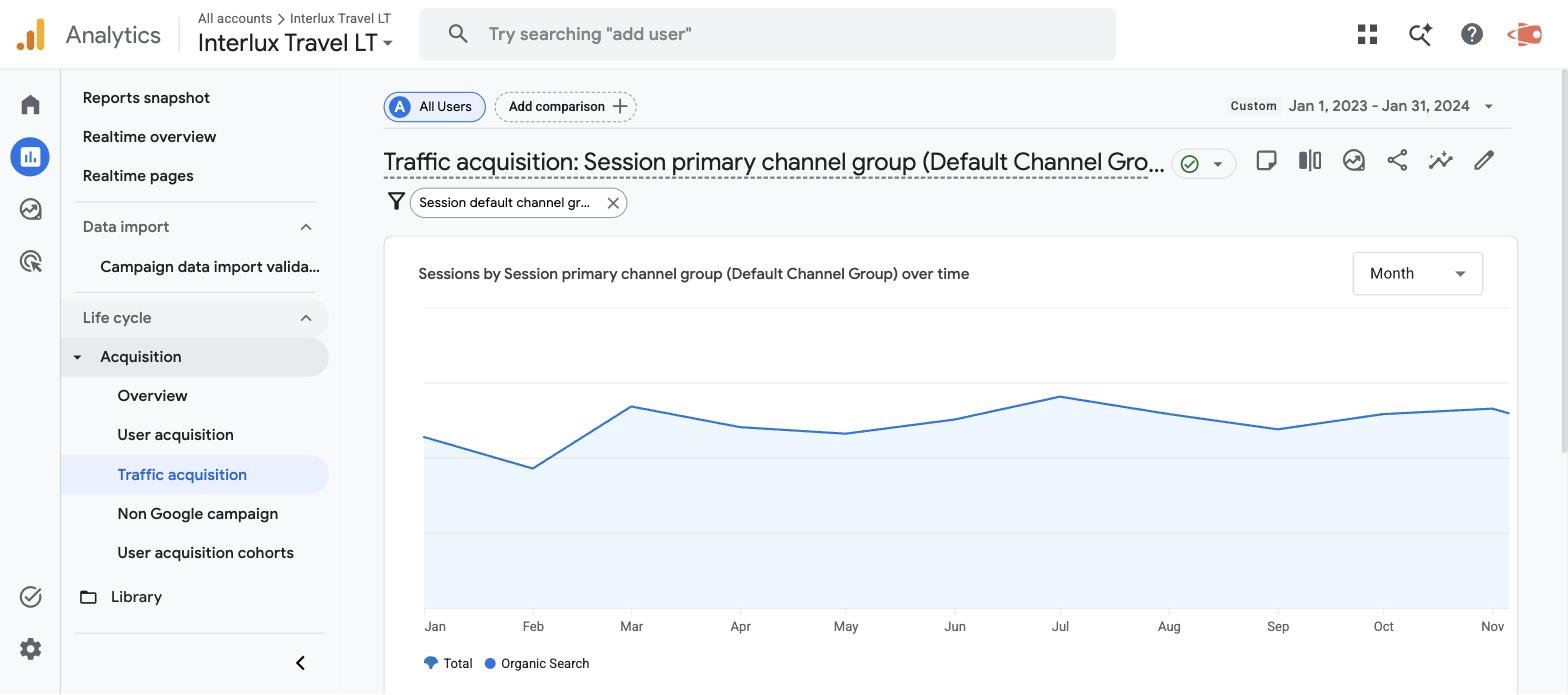Toggle the Organic Search series in legend
This screenshot has width=1568, height=695.
[537, 664]
